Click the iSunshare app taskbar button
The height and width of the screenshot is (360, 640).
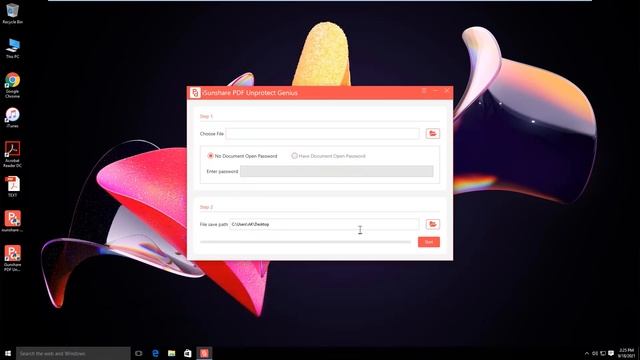(x=204, y=353)
